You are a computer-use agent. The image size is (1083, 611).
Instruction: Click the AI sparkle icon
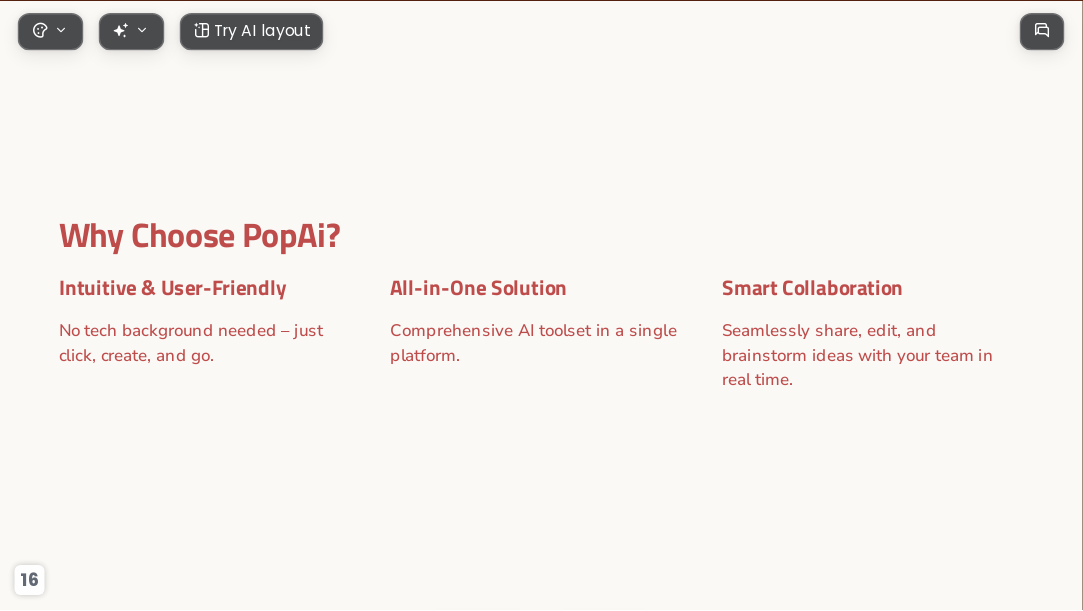121,30
